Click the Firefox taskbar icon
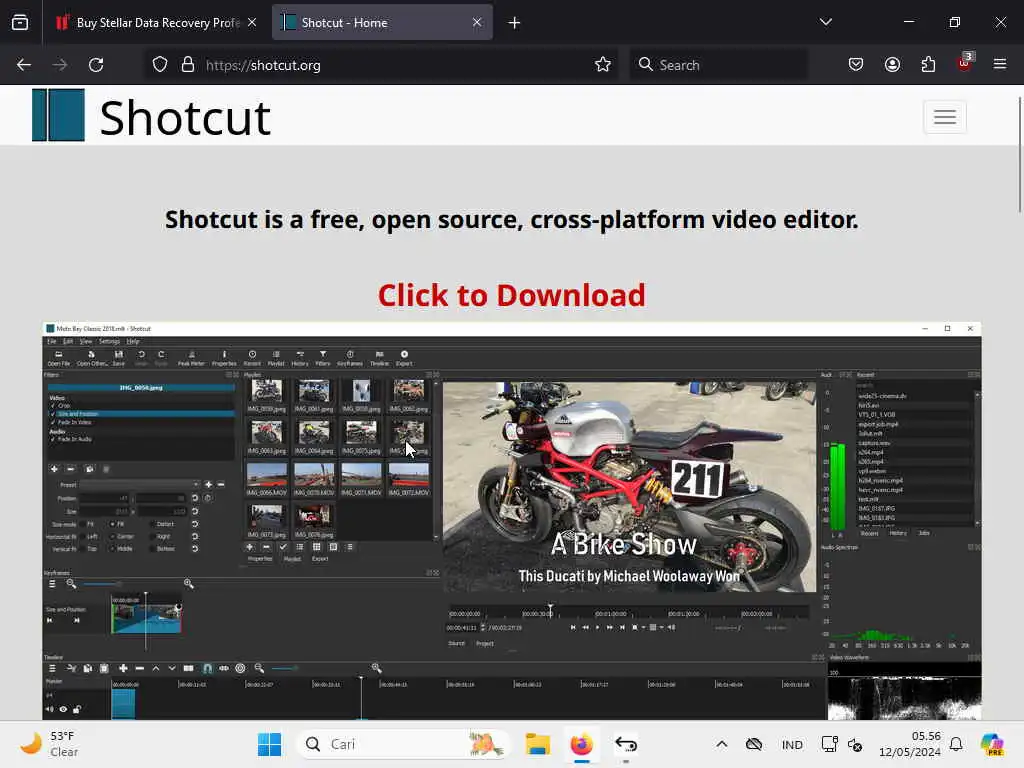 pos(581,744)
